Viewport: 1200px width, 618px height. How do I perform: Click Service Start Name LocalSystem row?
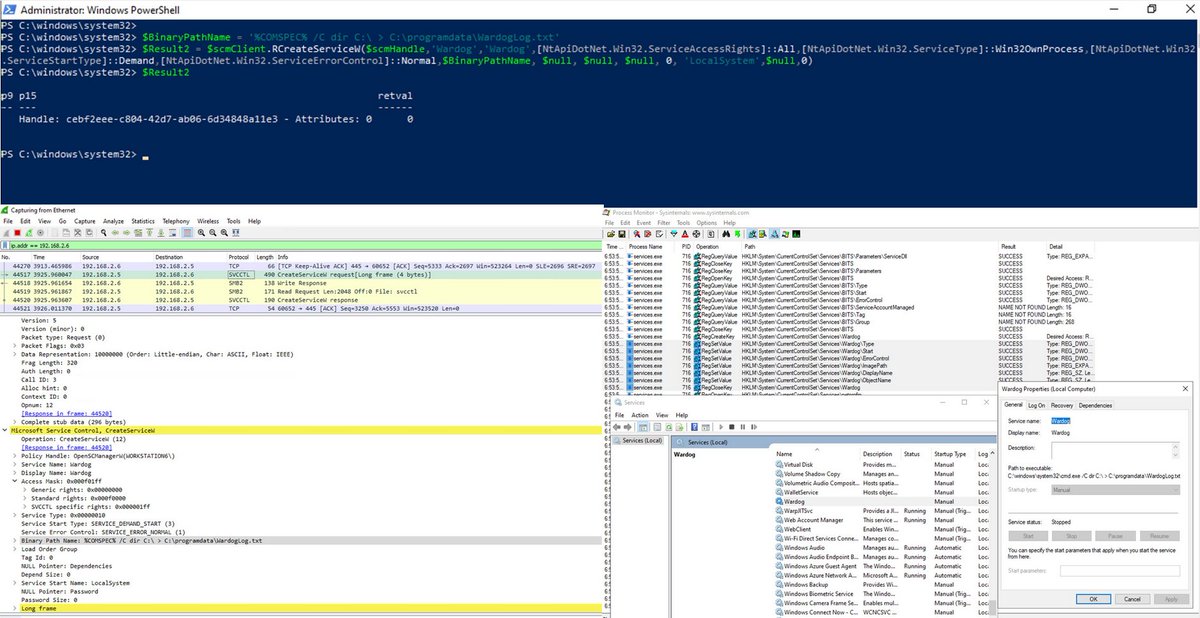pyautogui.click(x=76, y=582)
